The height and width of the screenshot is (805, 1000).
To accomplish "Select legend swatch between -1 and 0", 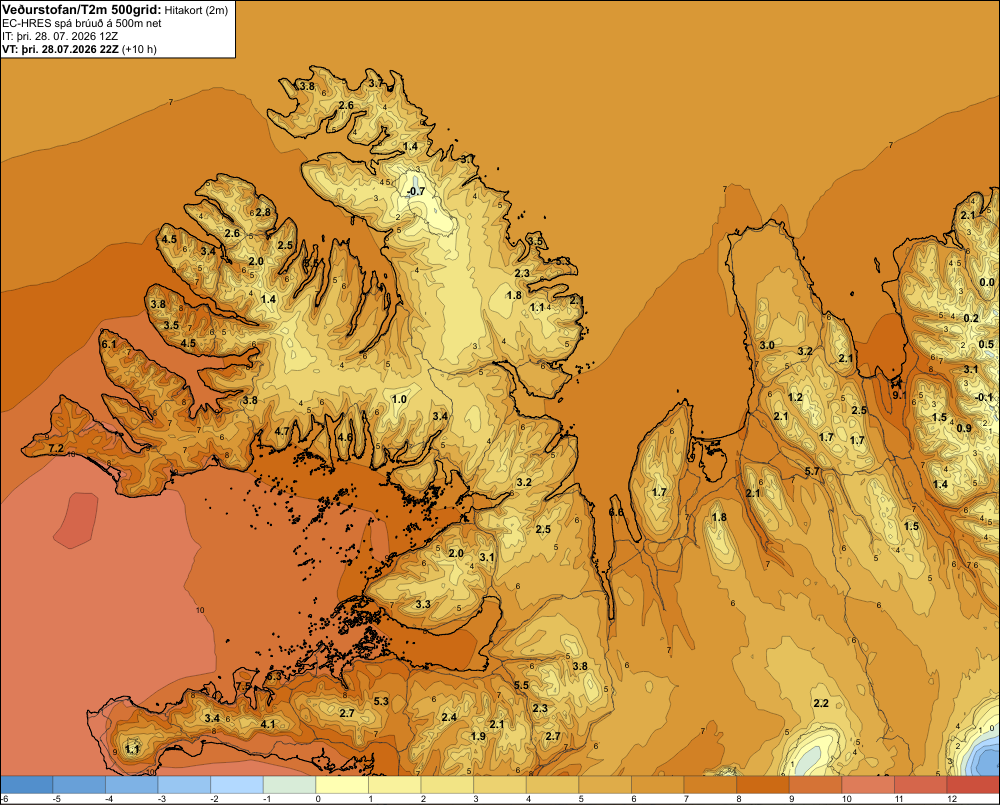I will pyautogui.click(x=290, y=785).
